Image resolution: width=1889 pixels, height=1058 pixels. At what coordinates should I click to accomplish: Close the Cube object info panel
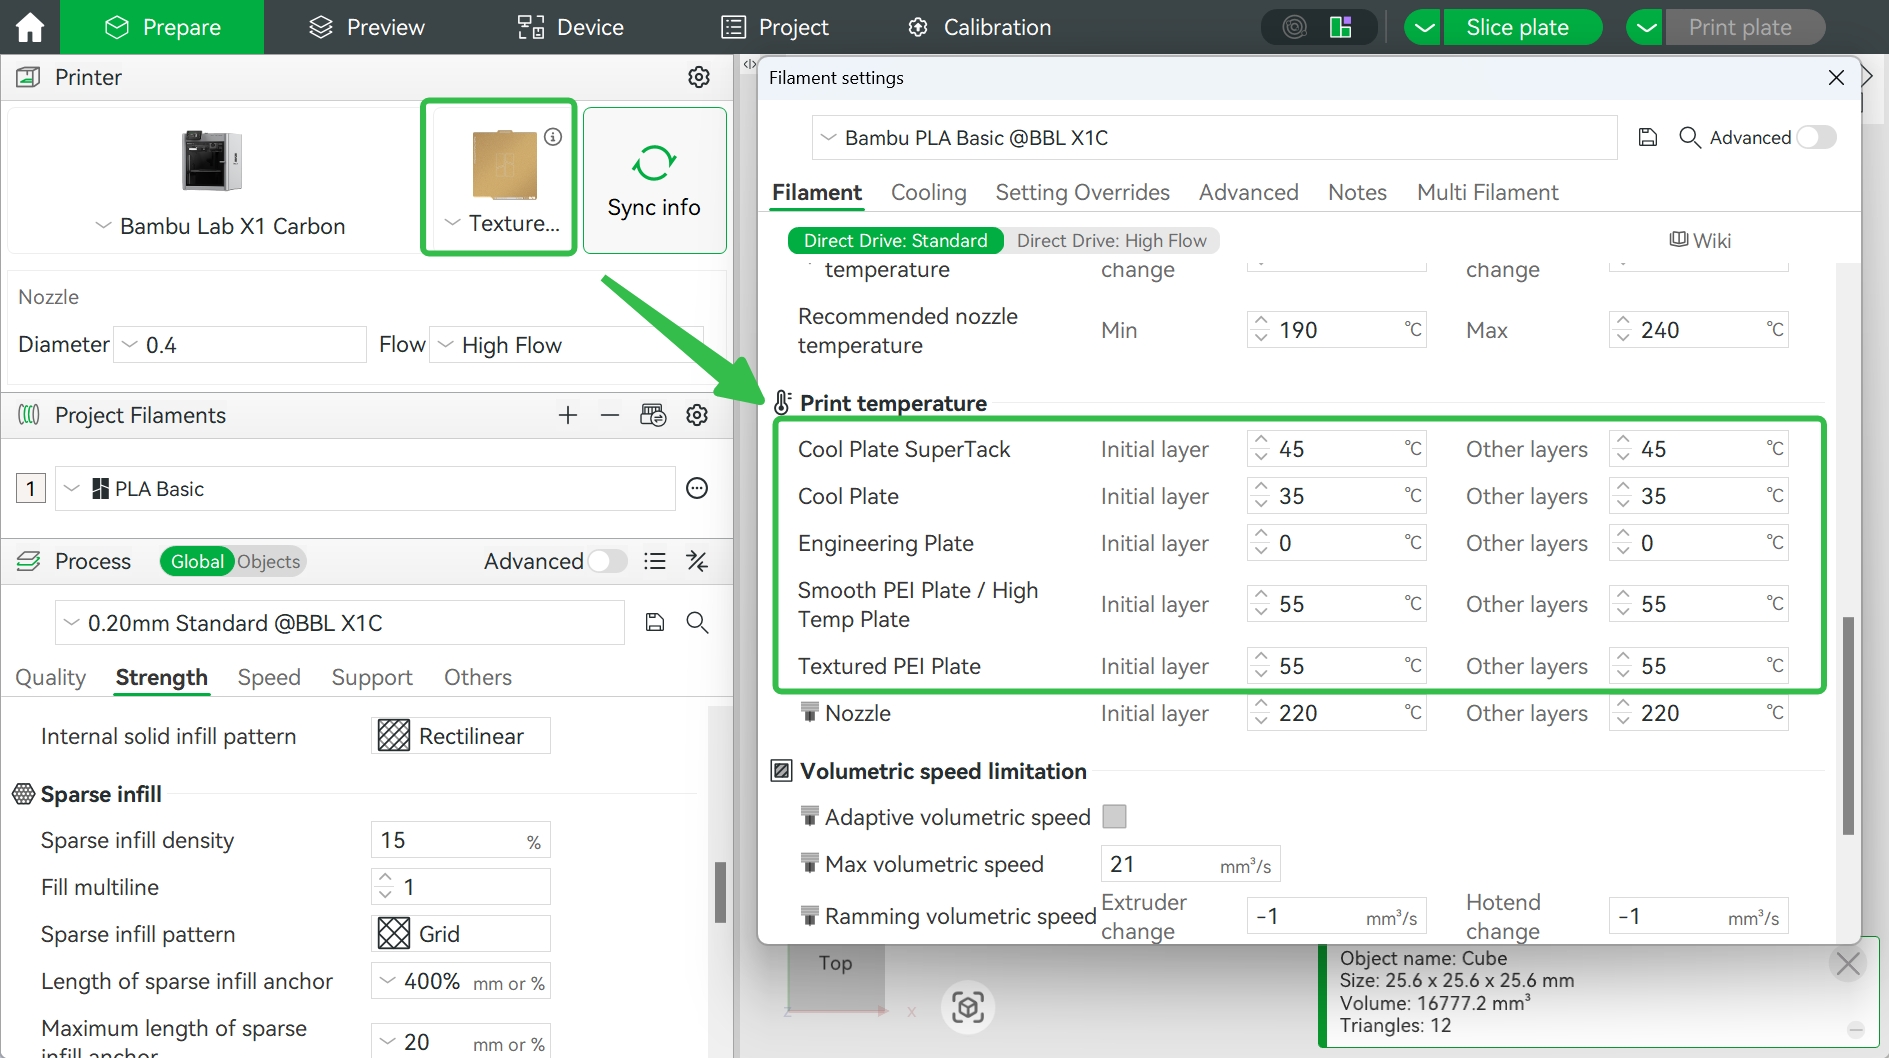coord(1848,964)
